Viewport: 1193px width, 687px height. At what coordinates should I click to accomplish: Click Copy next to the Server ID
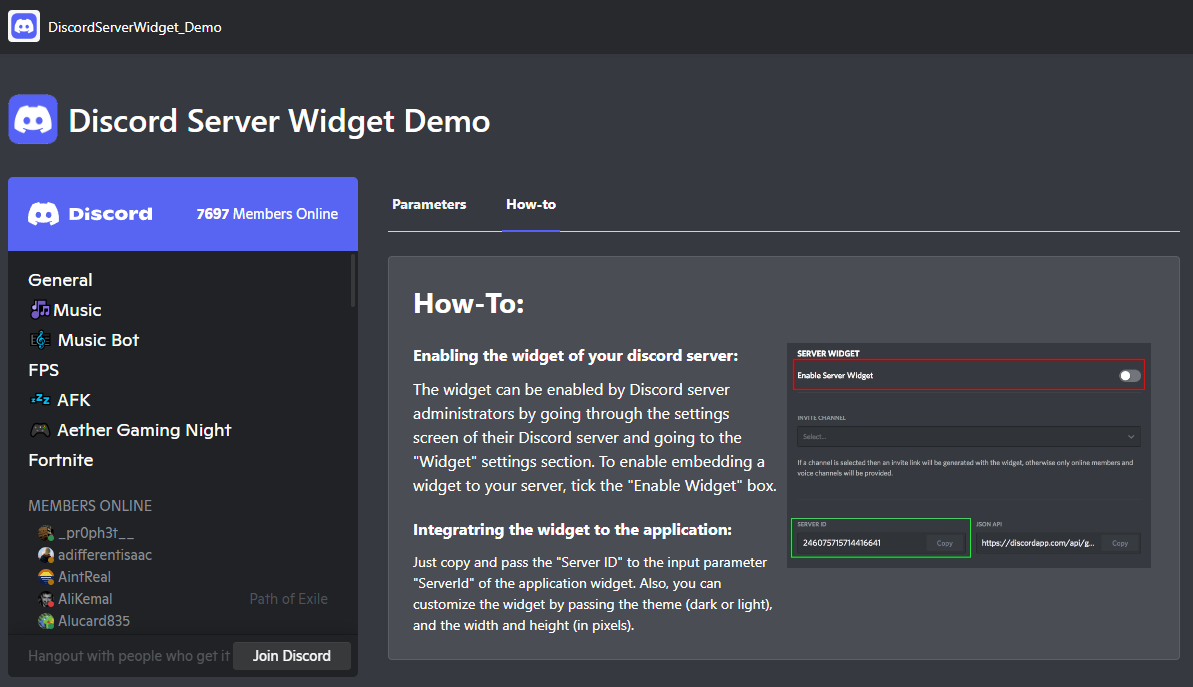click(944, 543)
